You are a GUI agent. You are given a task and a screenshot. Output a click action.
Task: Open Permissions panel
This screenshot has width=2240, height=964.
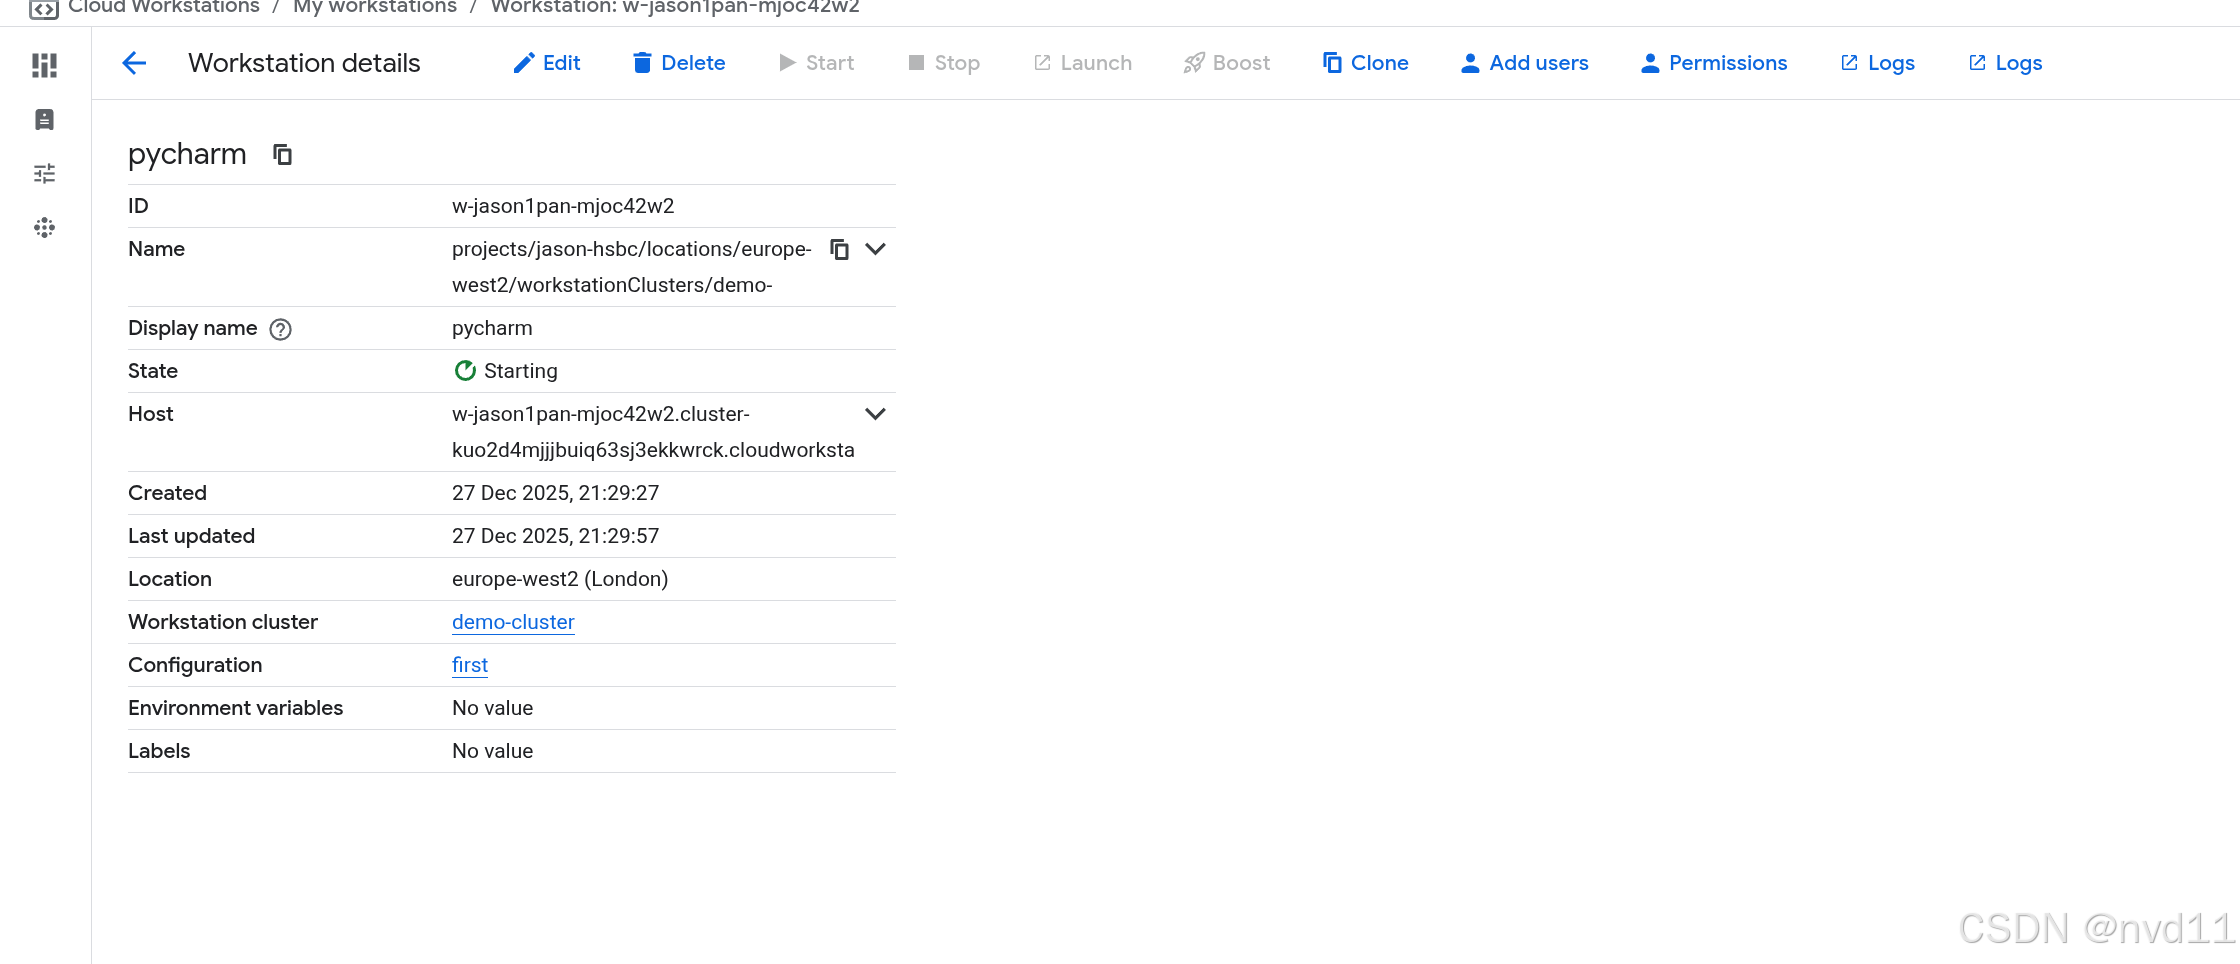pyautogui.click(x=1714, y=63)
